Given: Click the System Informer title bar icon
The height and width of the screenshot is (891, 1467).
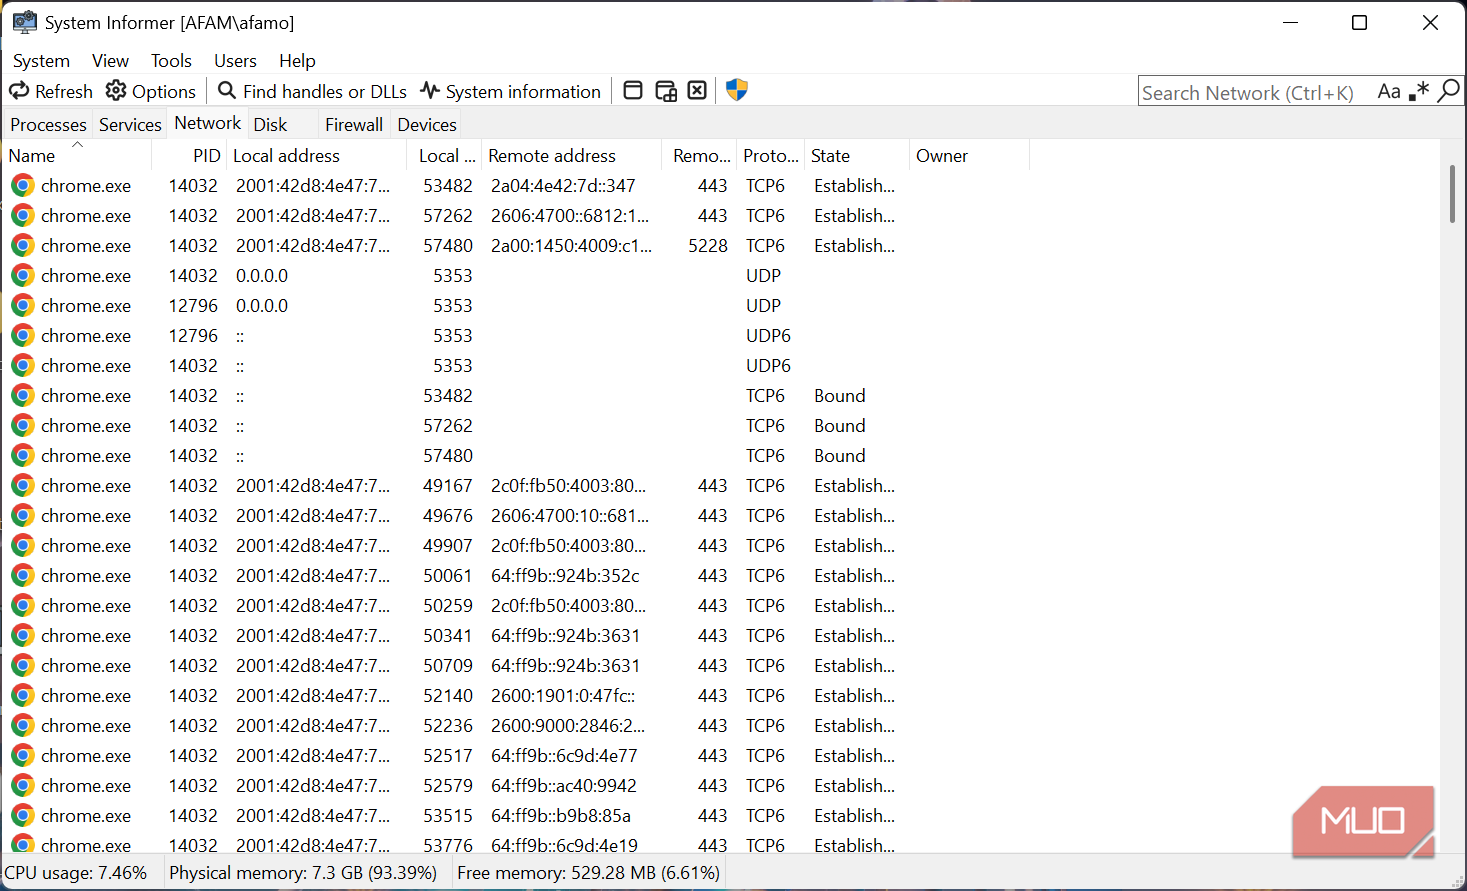Looking at the screenshot, I should (24, 22).
